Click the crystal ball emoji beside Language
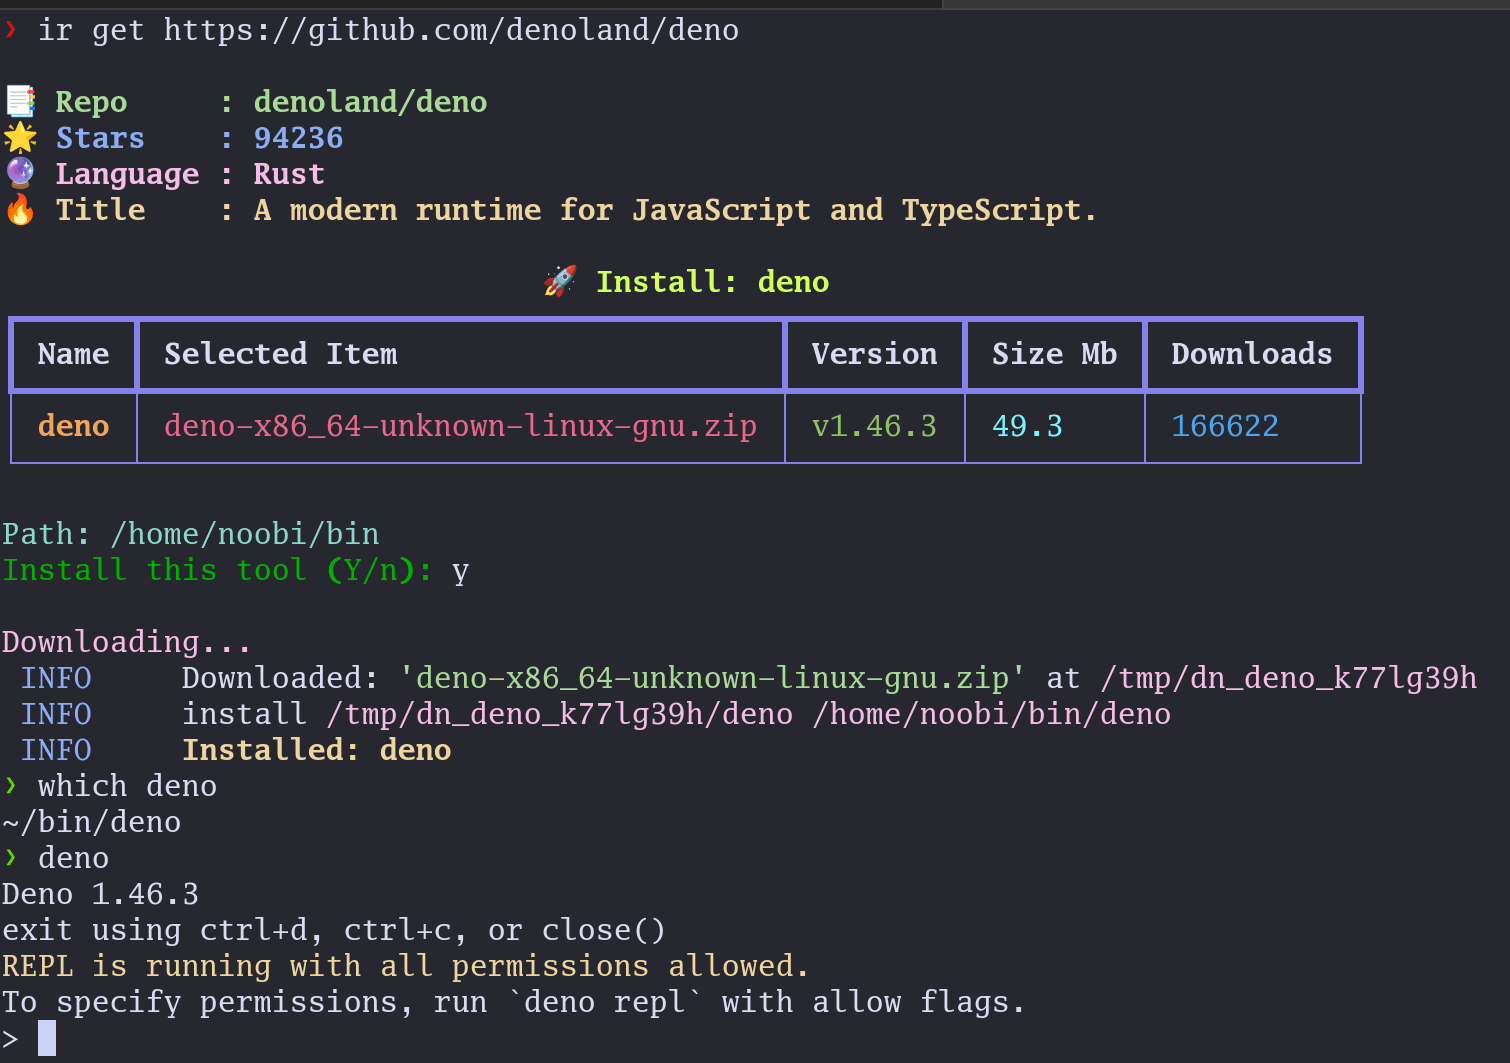The height and width of the screenshot is (1063, 1510). coord(20,173)
